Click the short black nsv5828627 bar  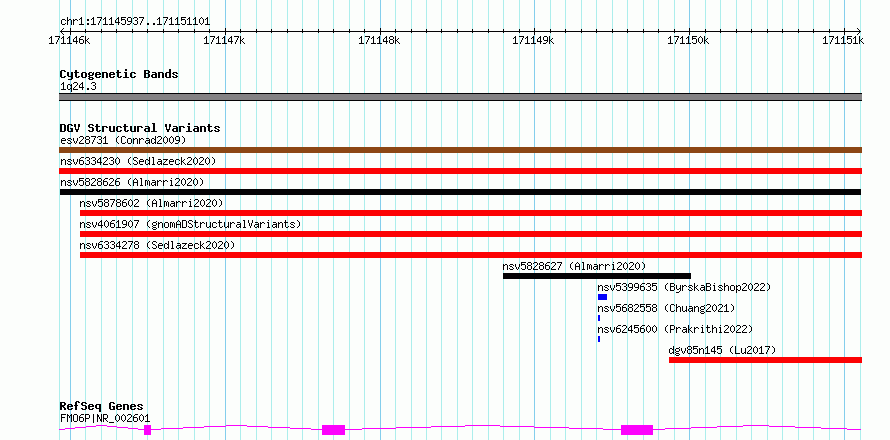click(x=597, y=276)
